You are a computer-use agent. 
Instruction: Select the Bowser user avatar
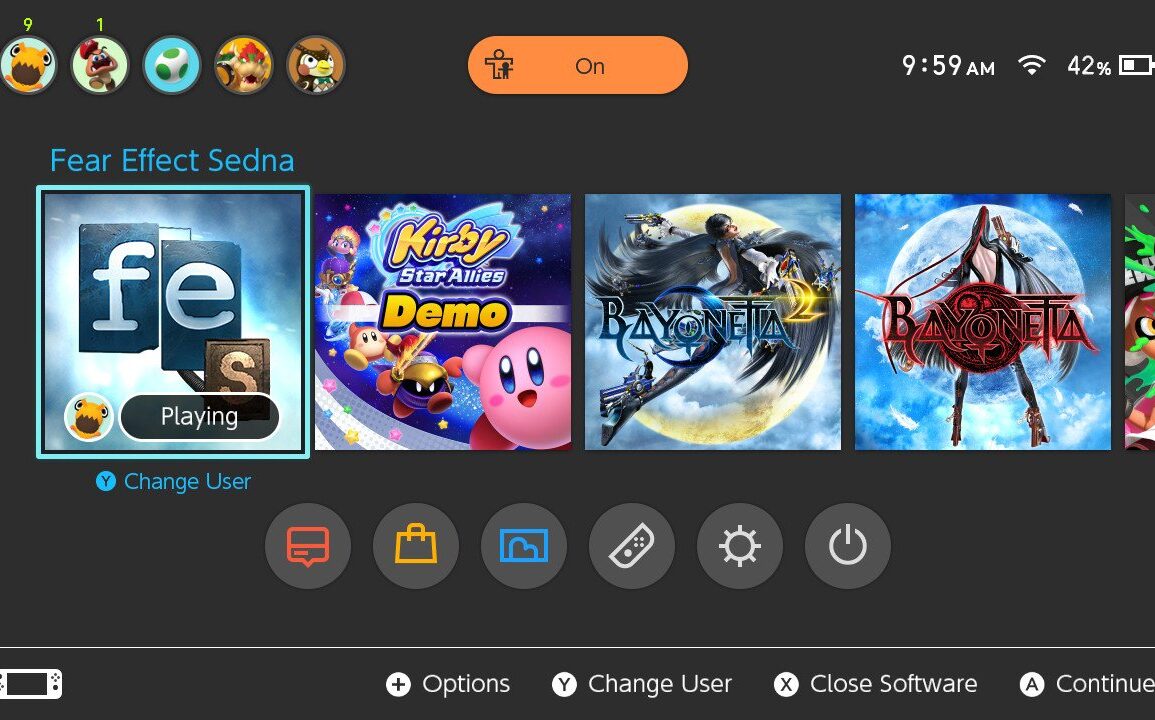(244, 65)
